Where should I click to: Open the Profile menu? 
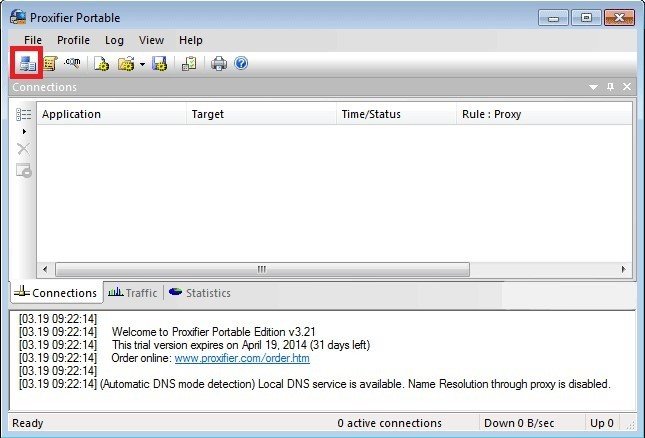click(x=73, y=40)
